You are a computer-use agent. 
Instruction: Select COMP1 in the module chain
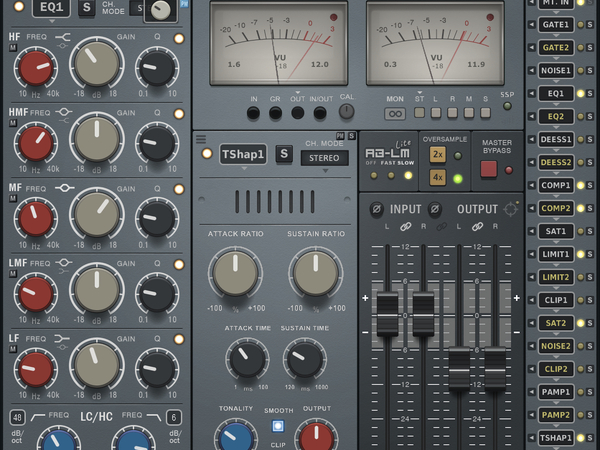pos(555,185)
